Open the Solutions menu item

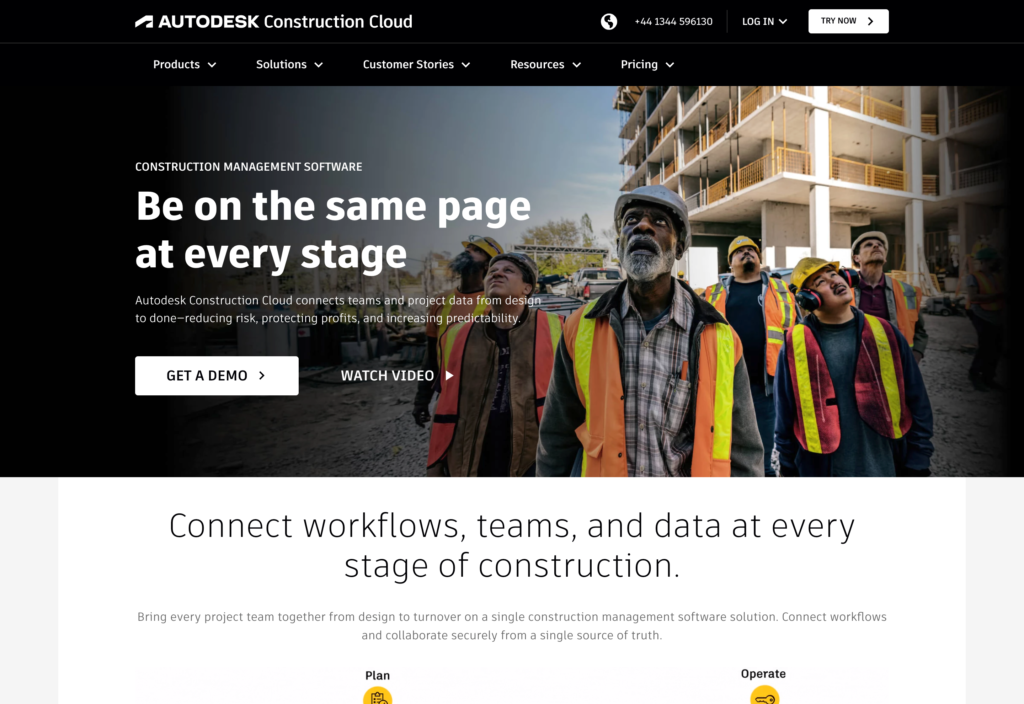(x=281, y=64)
